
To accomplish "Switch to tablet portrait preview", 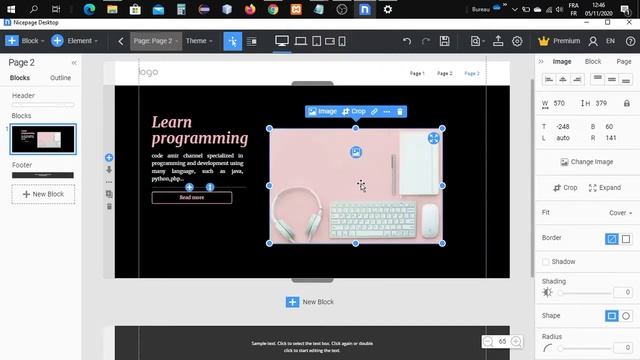I will 316,41.
